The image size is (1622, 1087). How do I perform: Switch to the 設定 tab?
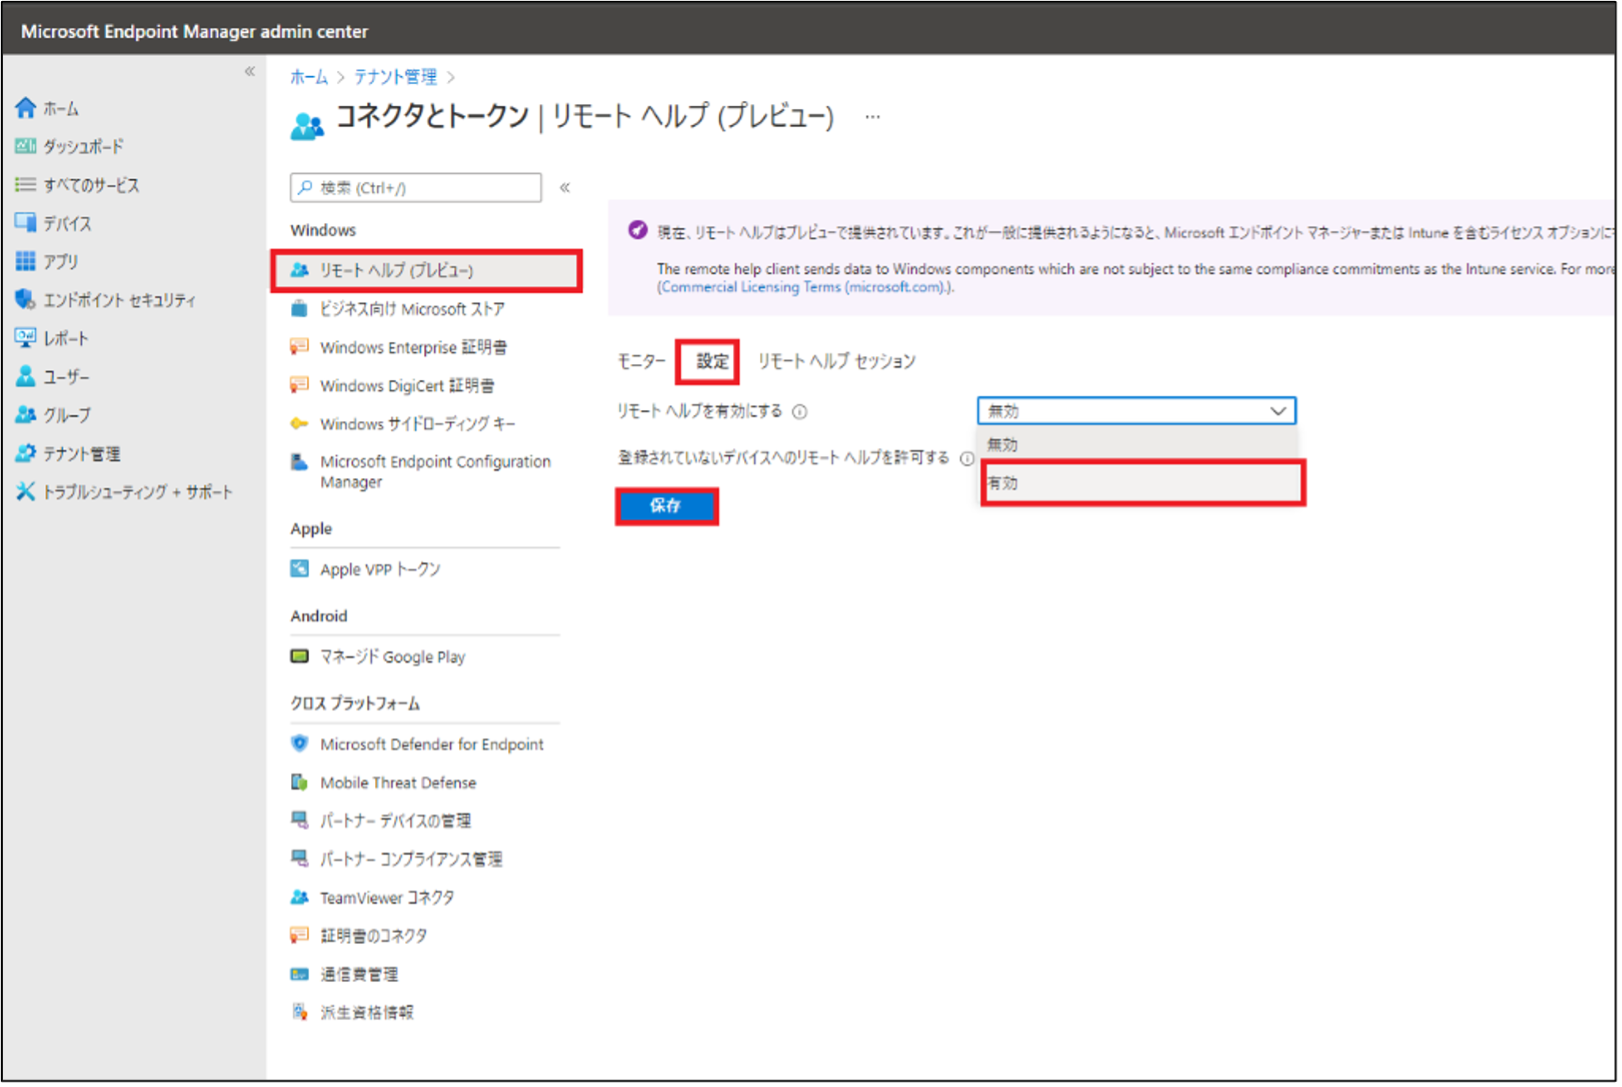click(714, 361)
